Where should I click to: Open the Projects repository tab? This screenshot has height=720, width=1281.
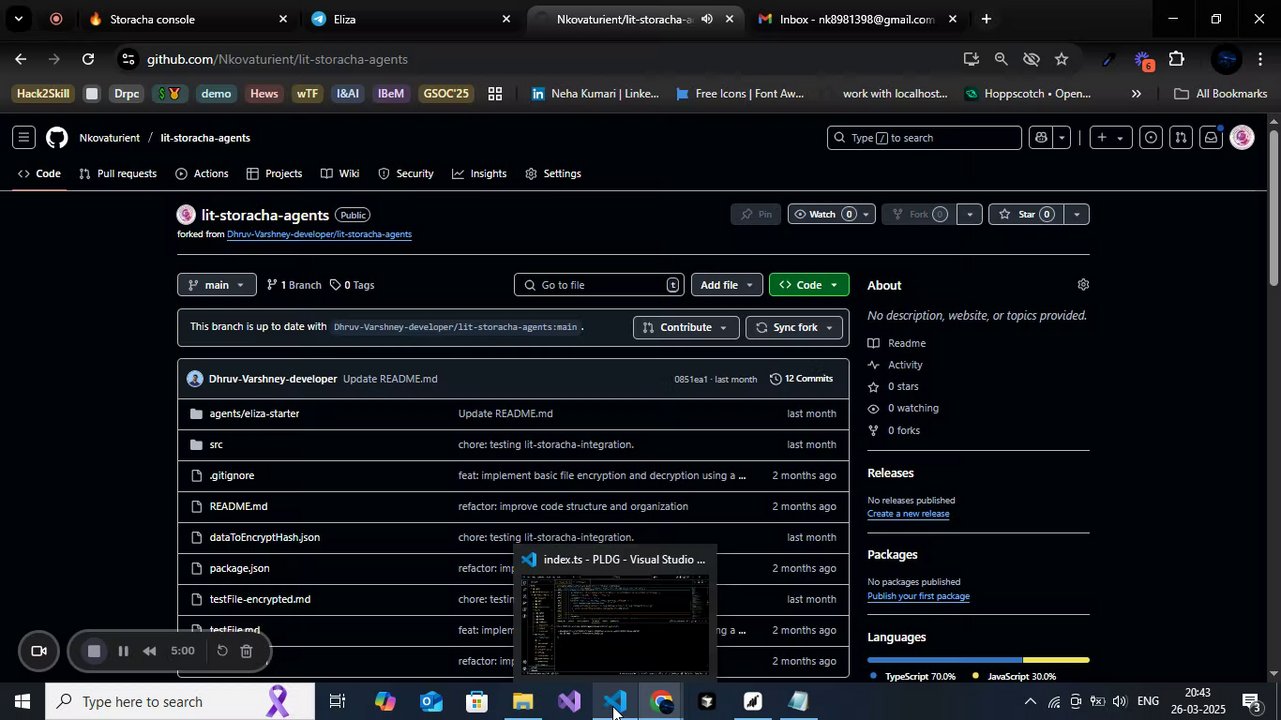pos(275,174)
